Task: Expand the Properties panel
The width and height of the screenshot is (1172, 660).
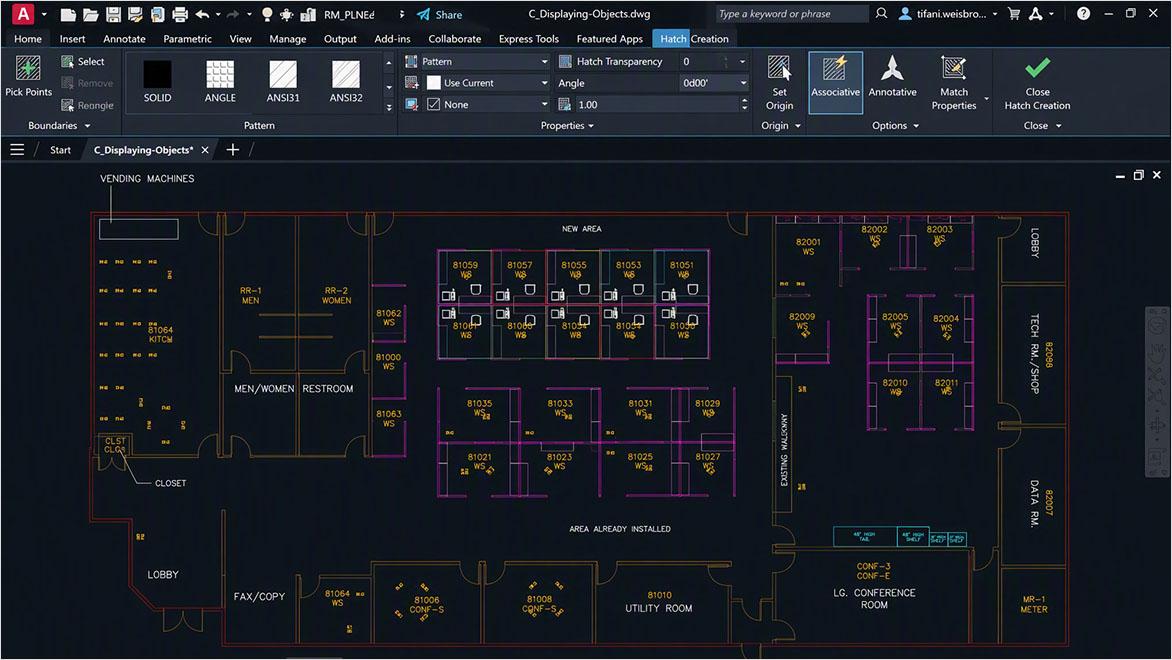Action: coord(567,126)
